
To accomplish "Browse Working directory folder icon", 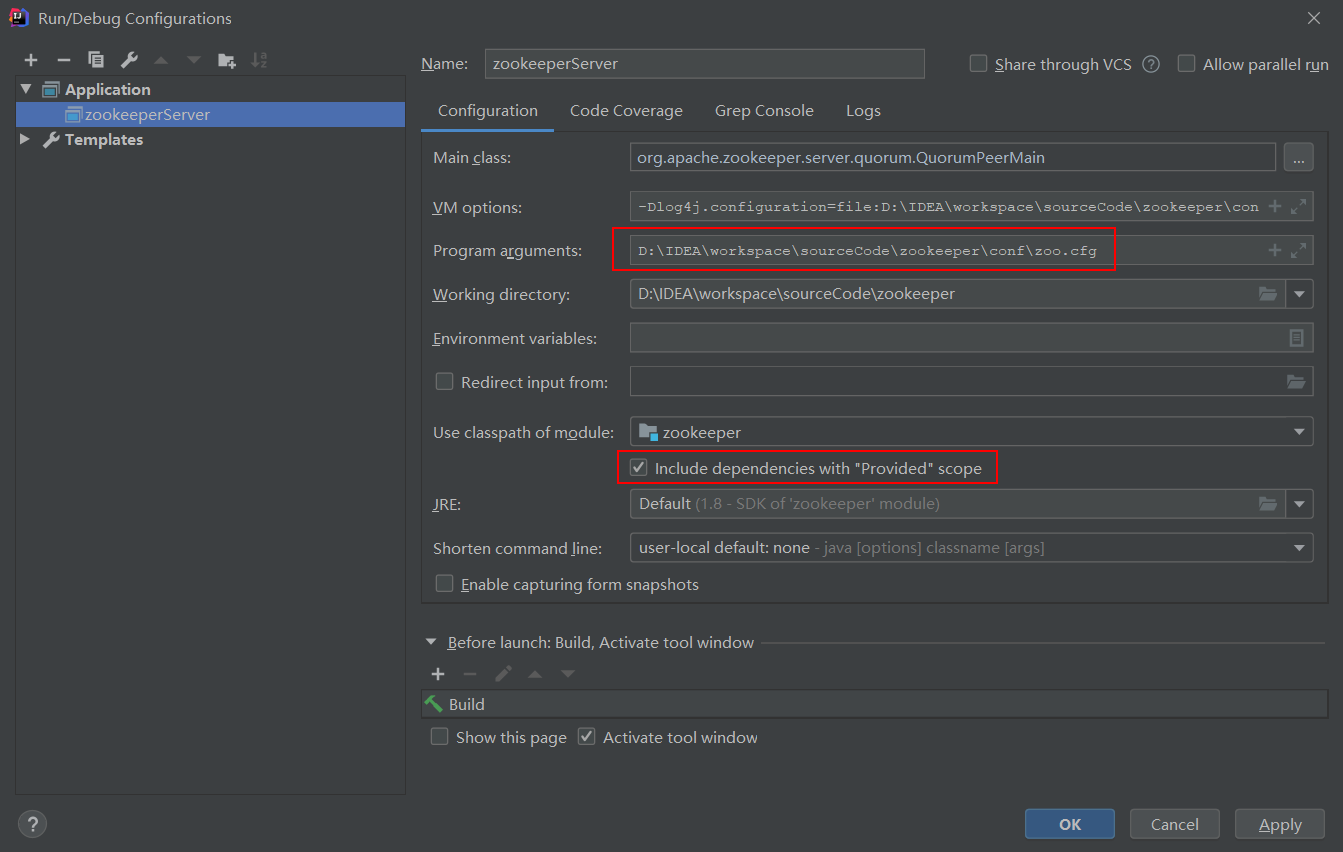I will click(x=1267, y=294).
